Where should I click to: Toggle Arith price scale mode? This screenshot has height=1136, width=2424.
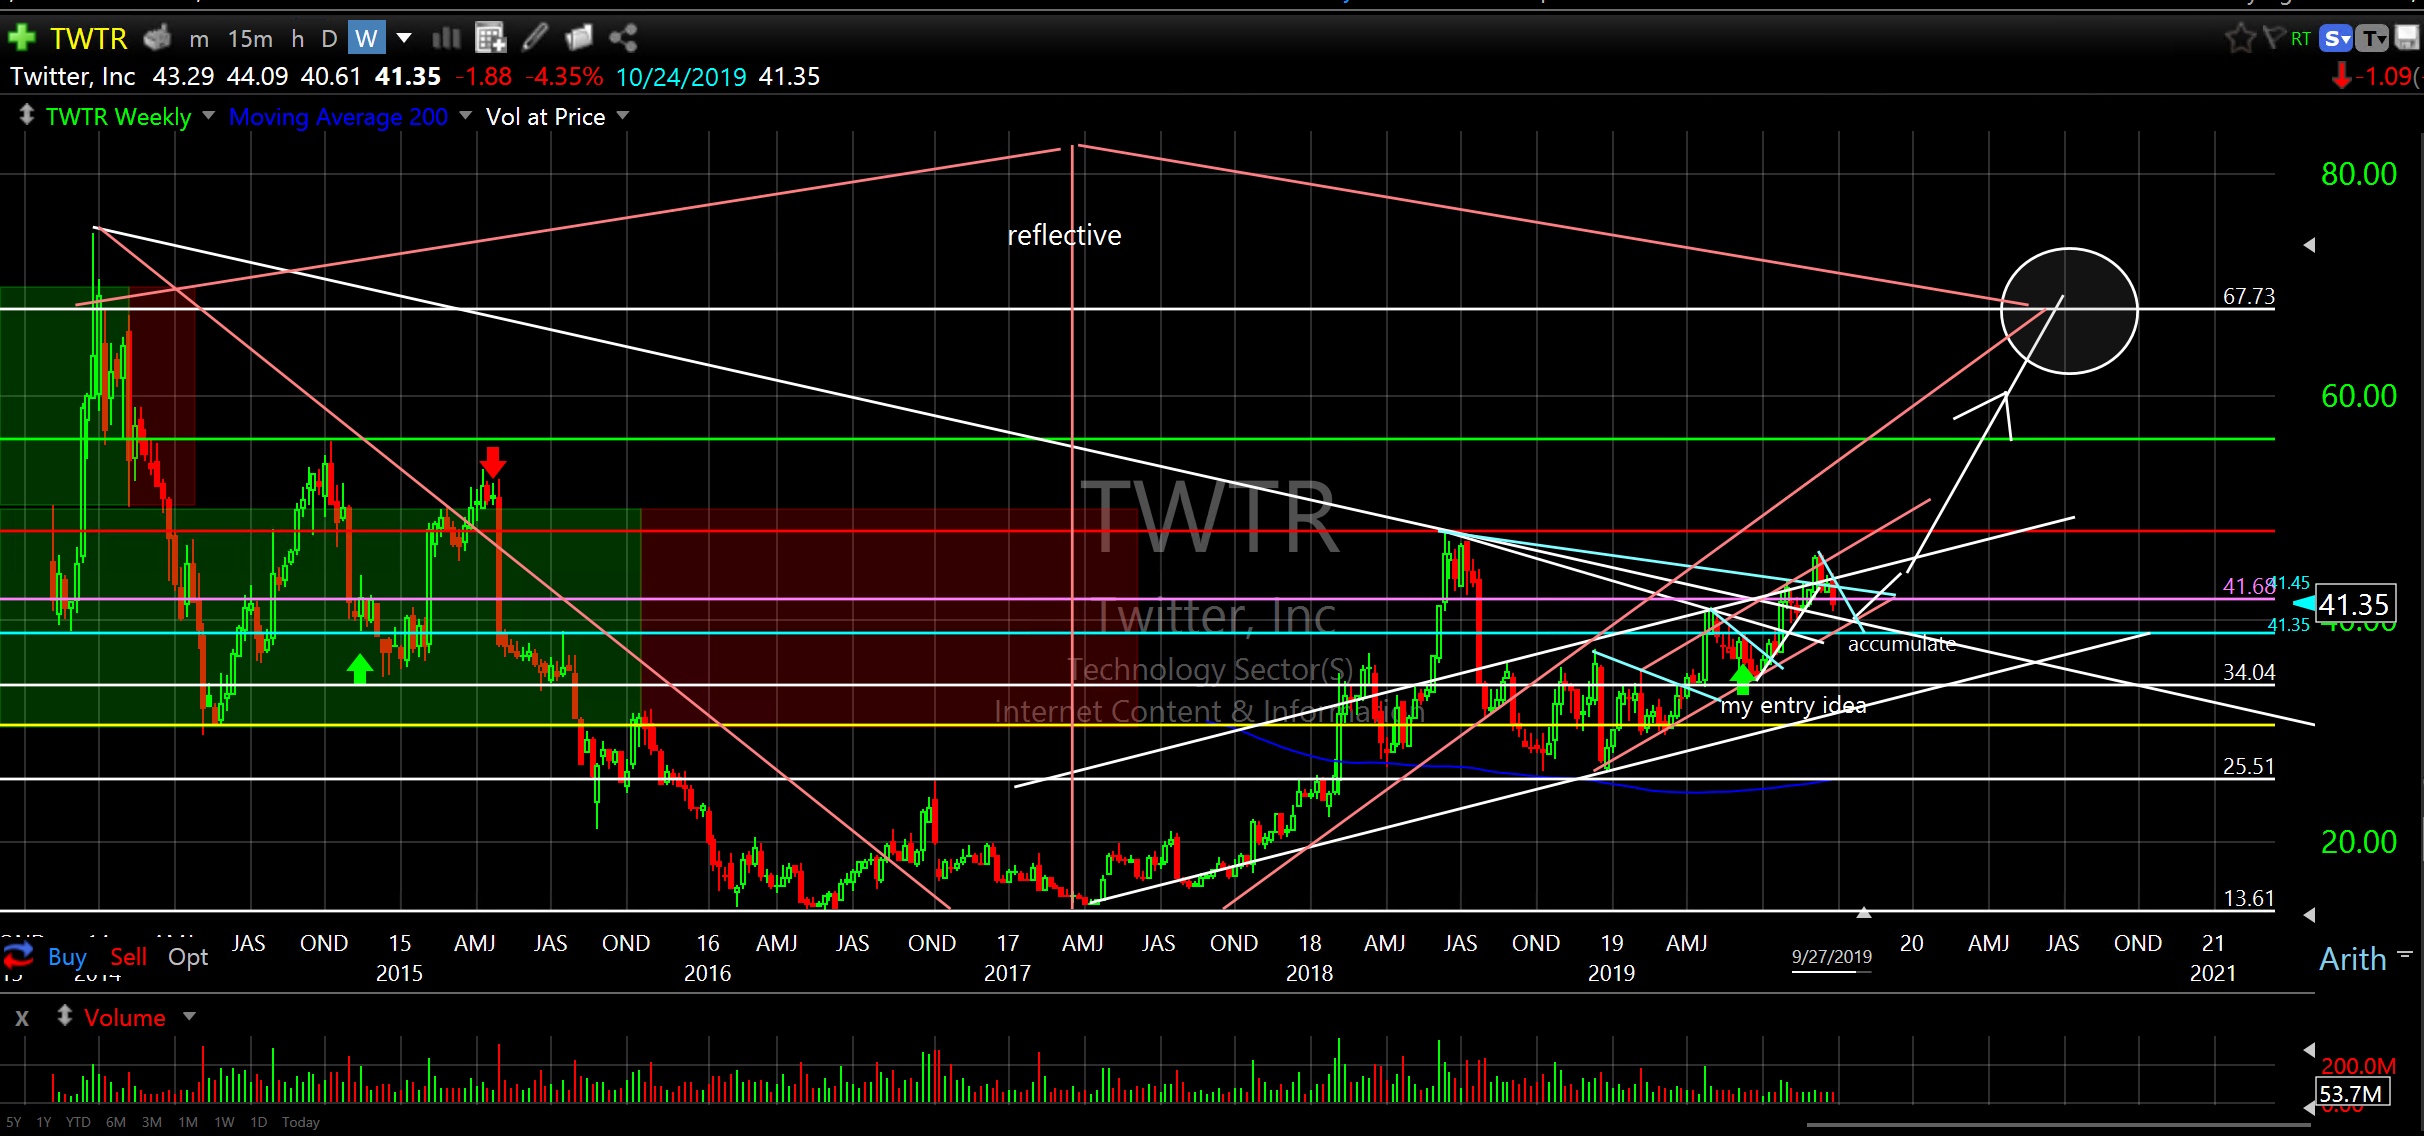point(2352,959)
